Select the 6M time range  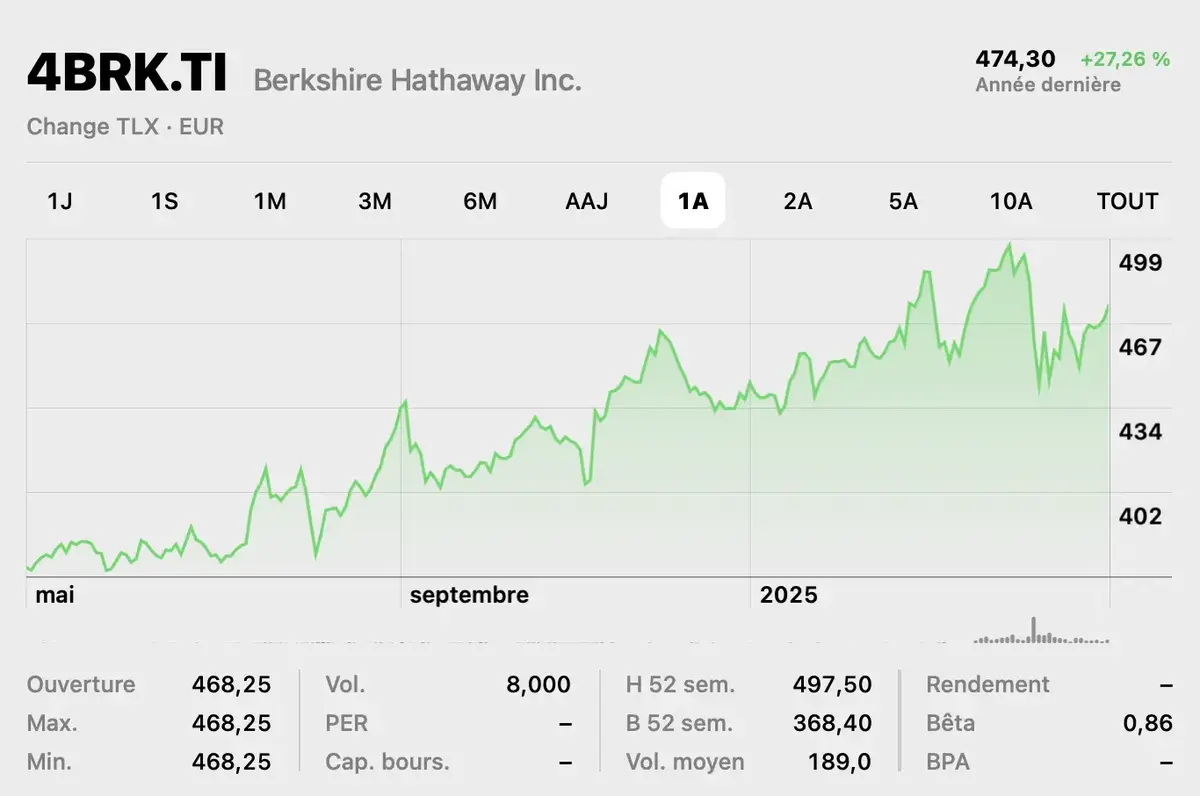click(480, 201)
